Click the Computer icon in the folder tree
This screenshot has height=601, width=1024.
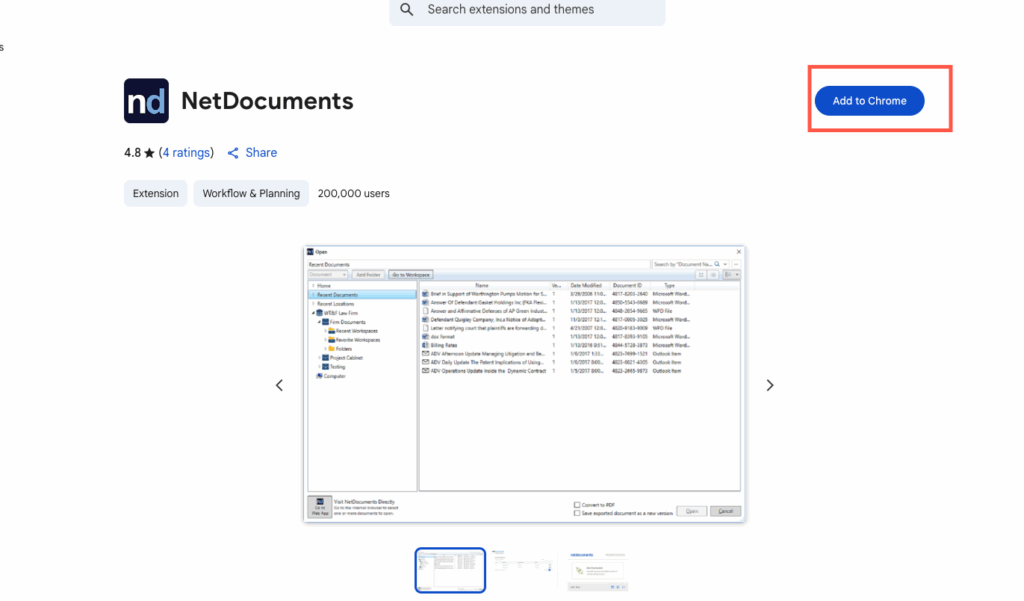[319, 376]
